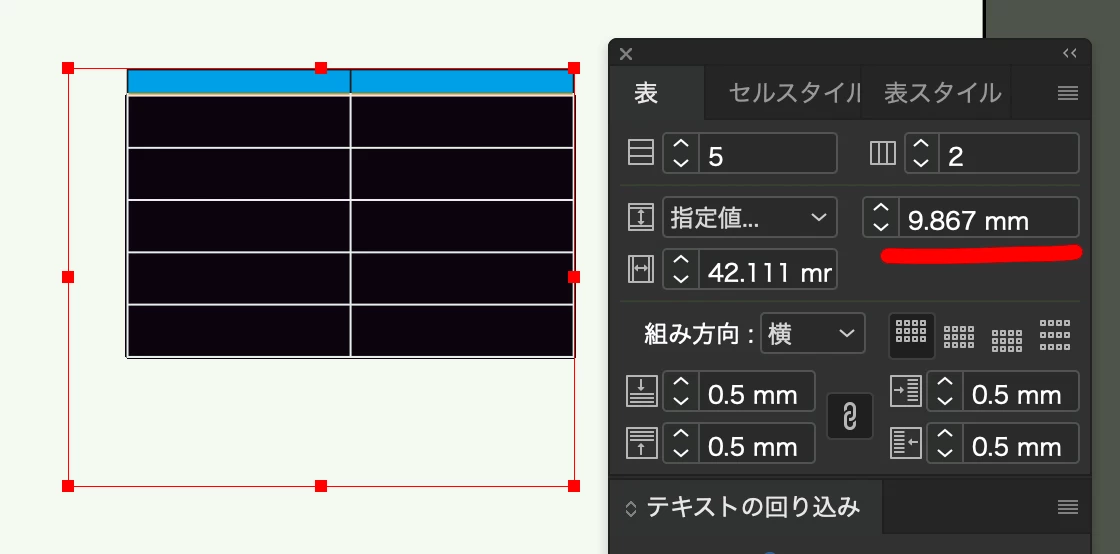Screen dimensions: 1120x554
Task: Click the top cell inset icon
Action: (641, 391)
